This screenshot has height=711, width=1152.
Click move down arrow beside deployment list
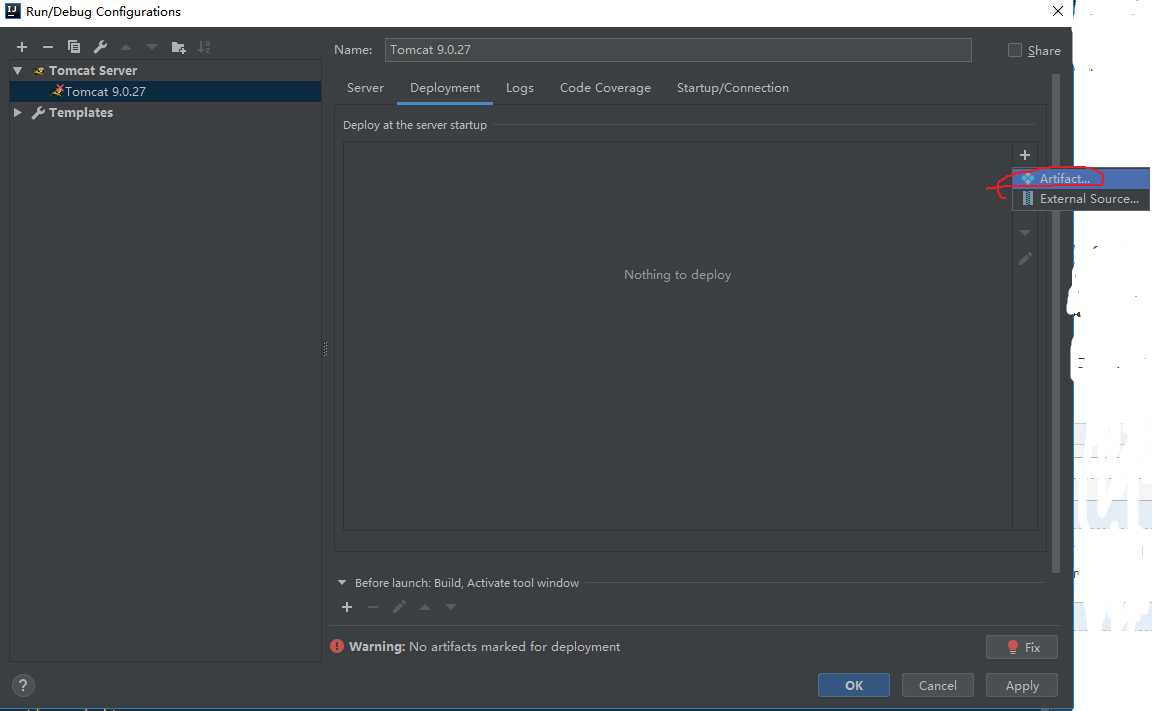pyautogui.click(x=1025, y=233)
